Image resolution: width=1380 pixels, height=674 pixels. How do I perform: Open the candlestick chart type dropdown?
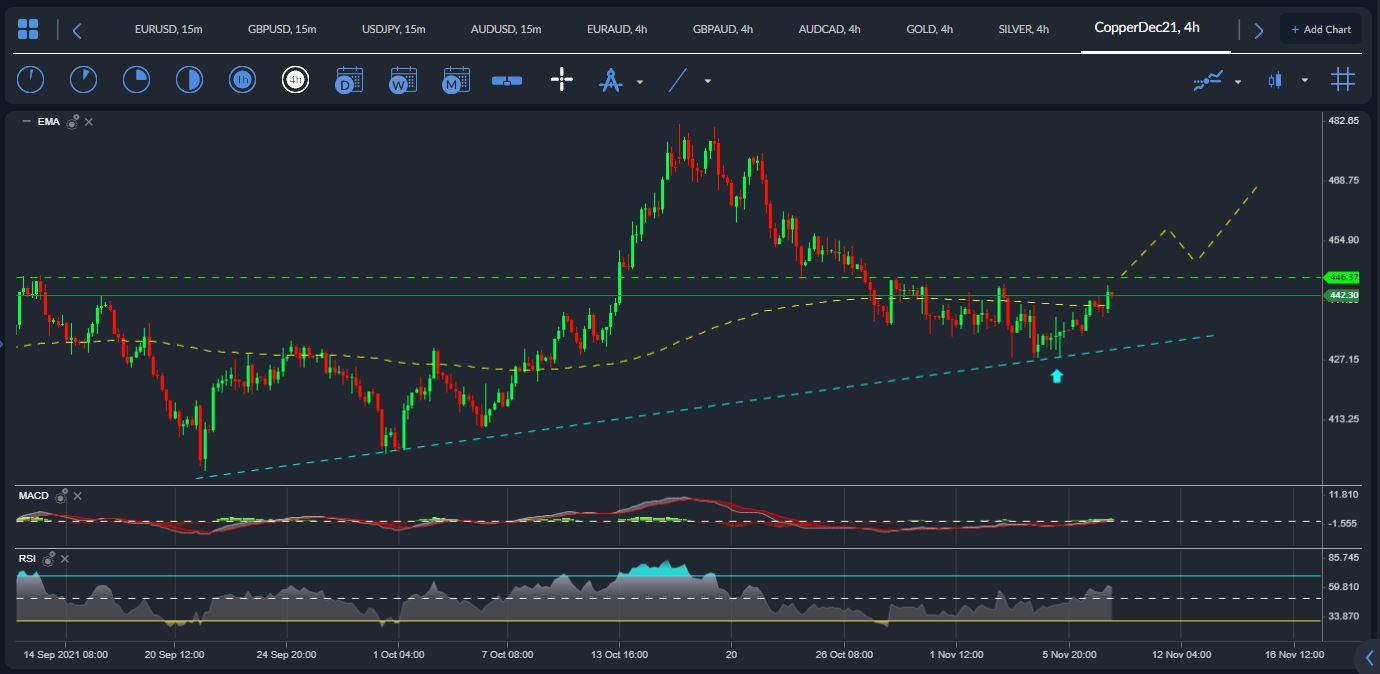point(1304,81)
